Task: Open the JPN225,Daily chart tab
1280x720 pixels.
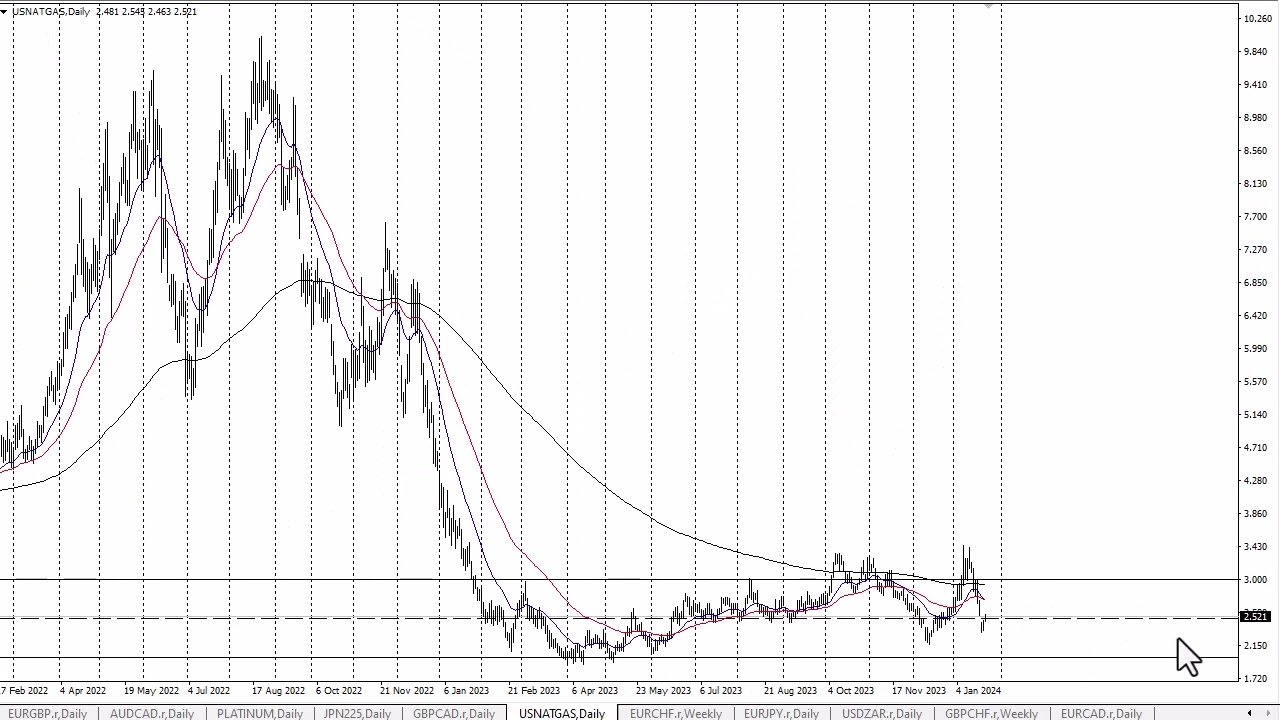Action: [x=357, y=713]
